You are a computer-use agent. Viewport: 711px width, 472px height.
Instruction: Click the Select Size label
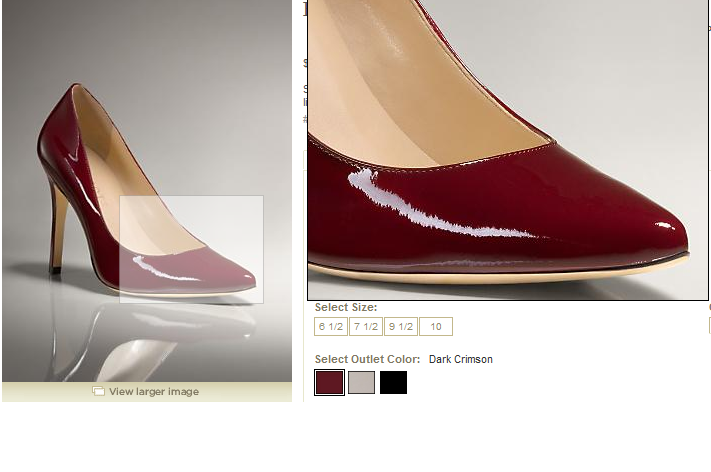coord(346,308)
